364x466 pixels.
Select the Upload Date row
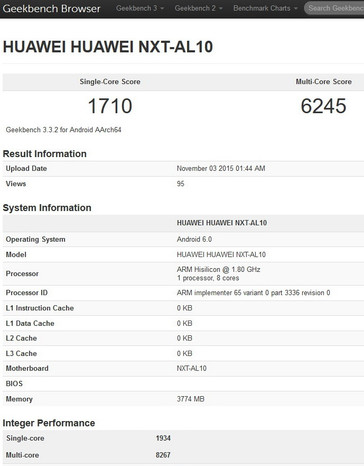[183, 169]
